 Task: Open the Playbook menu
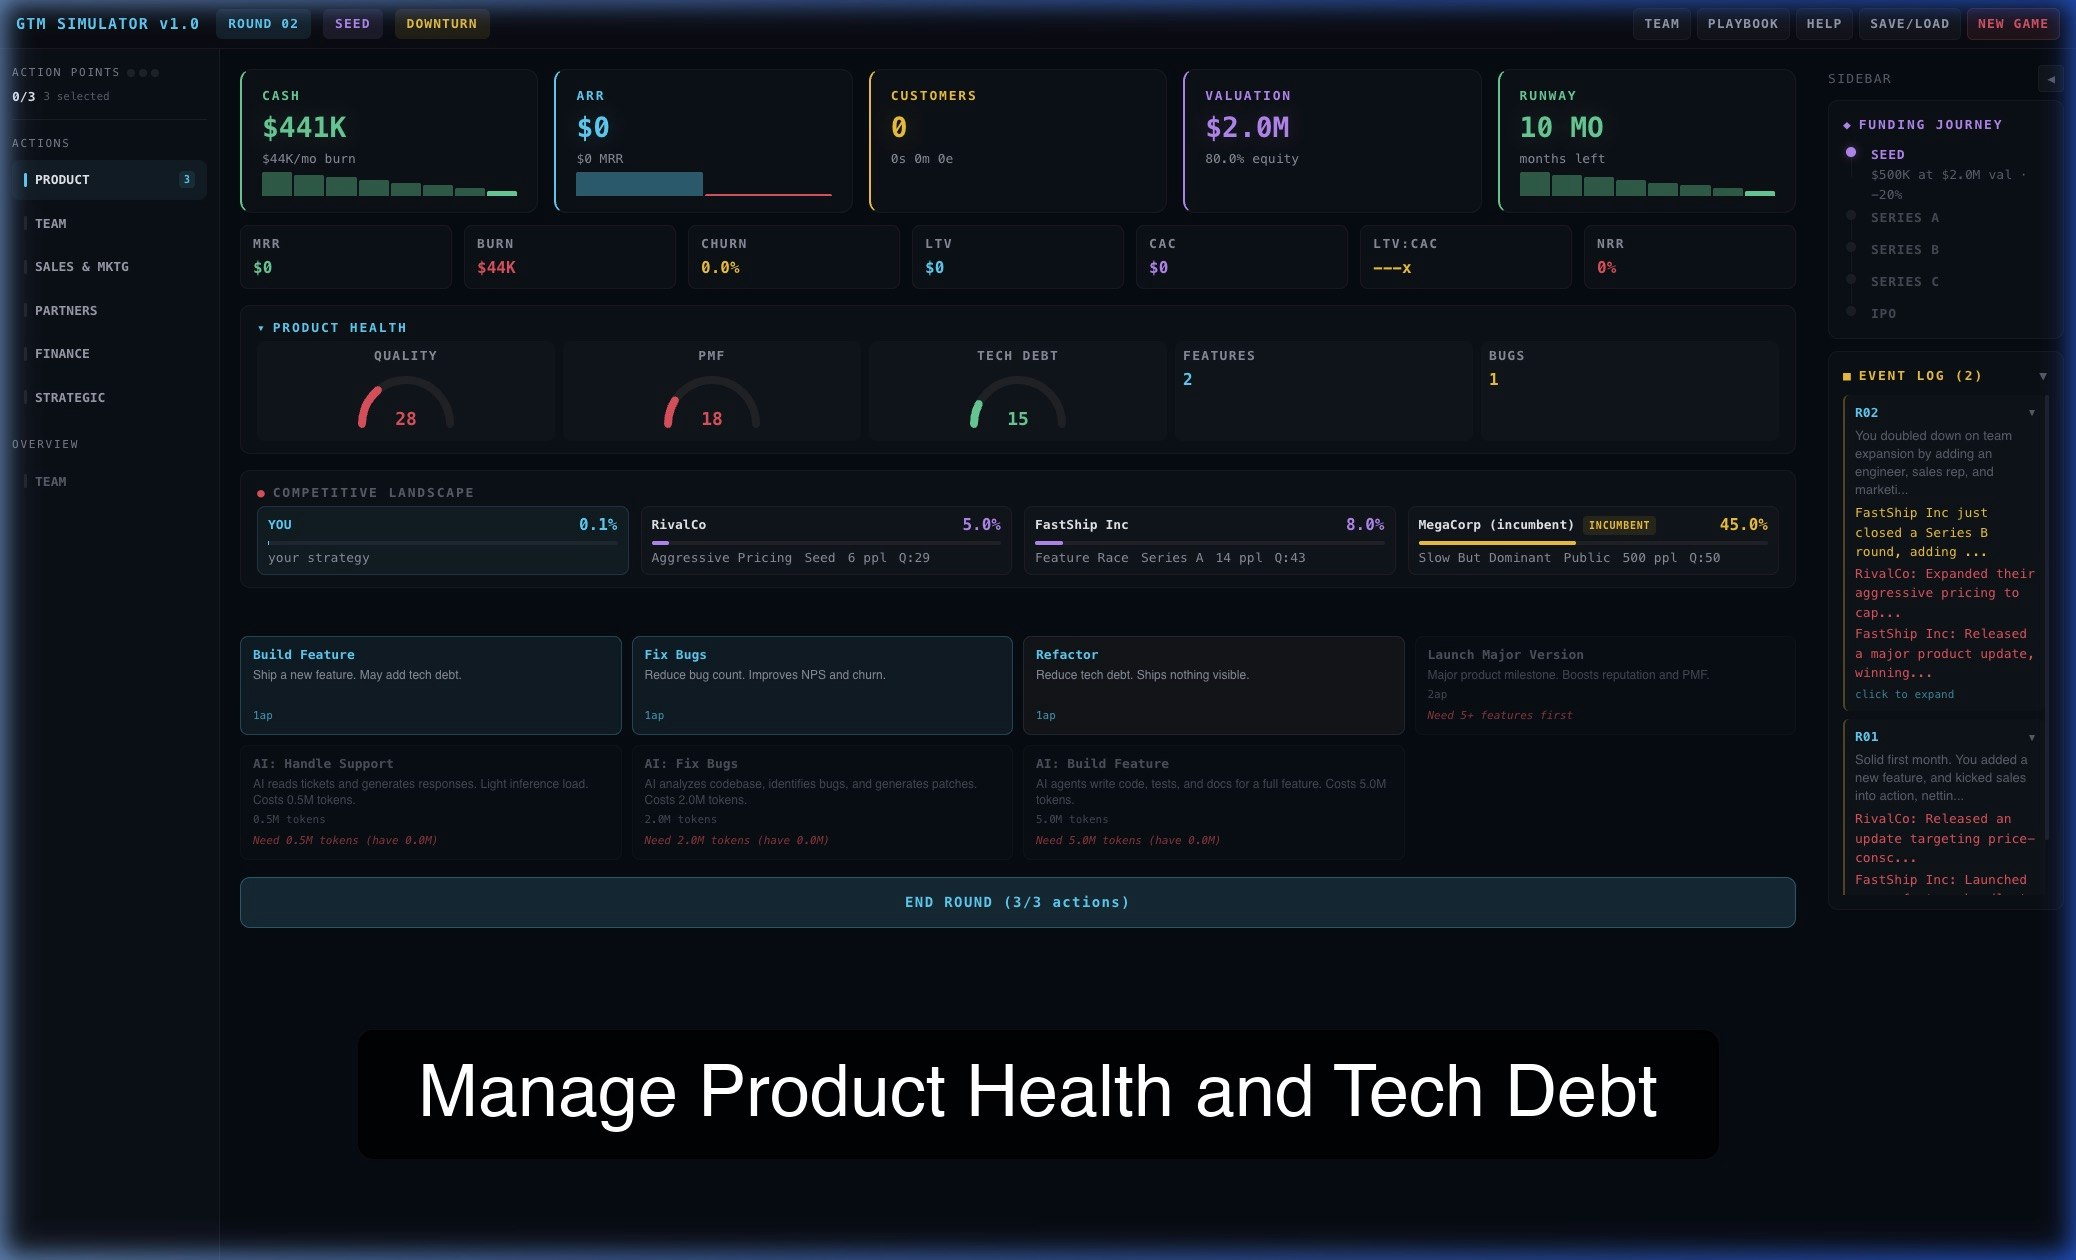[x=1742, y=24]
